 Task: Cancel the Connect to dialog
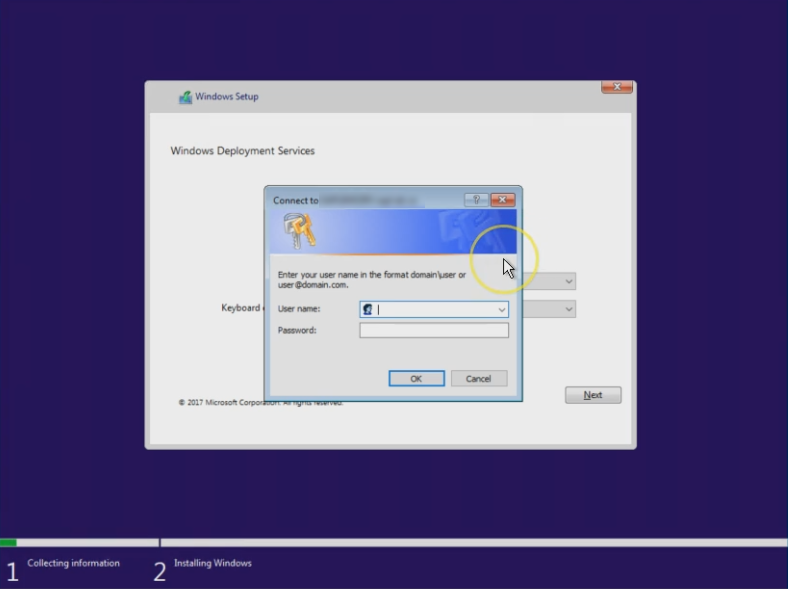click(x=478, y=378)
